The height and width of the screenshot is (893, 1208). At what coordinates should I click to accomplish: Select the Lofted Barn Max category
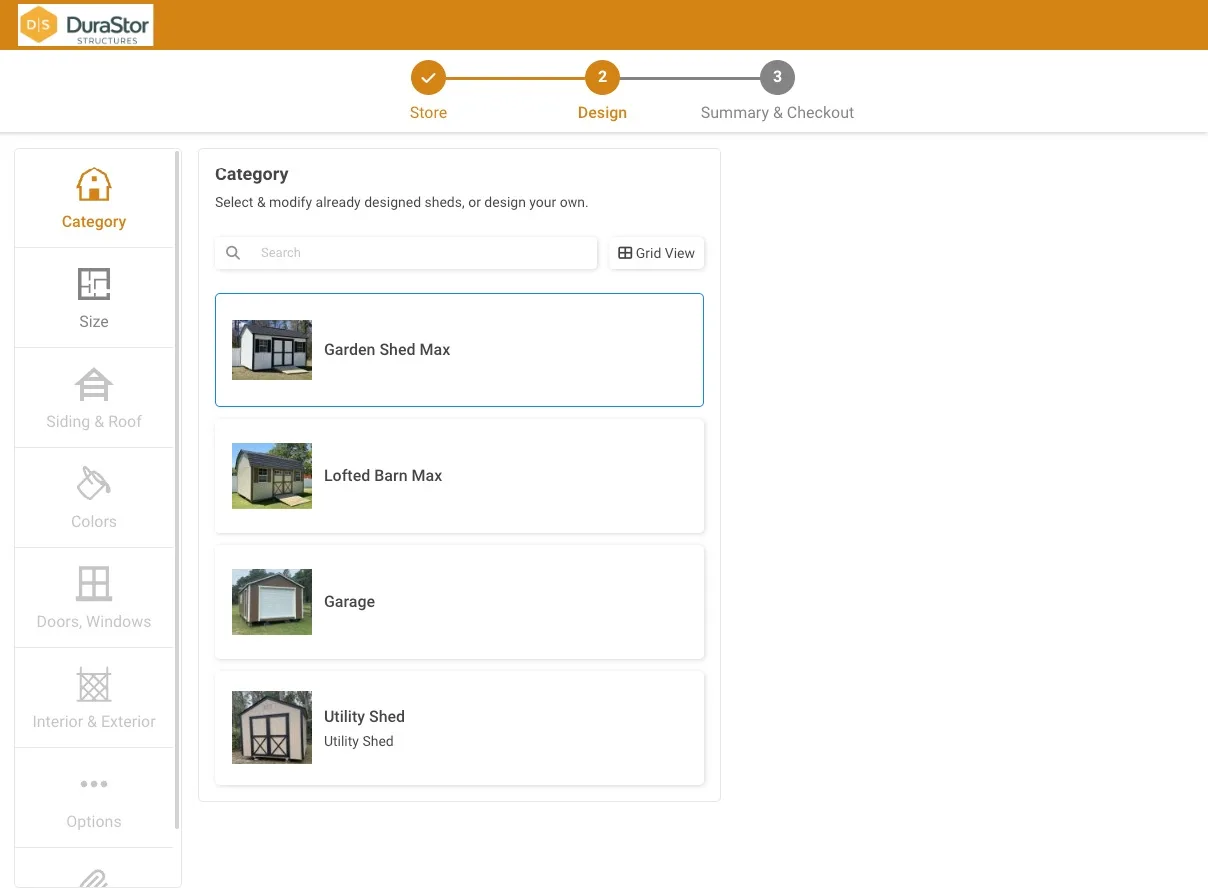pyautogui.click(x=459, y=476)
